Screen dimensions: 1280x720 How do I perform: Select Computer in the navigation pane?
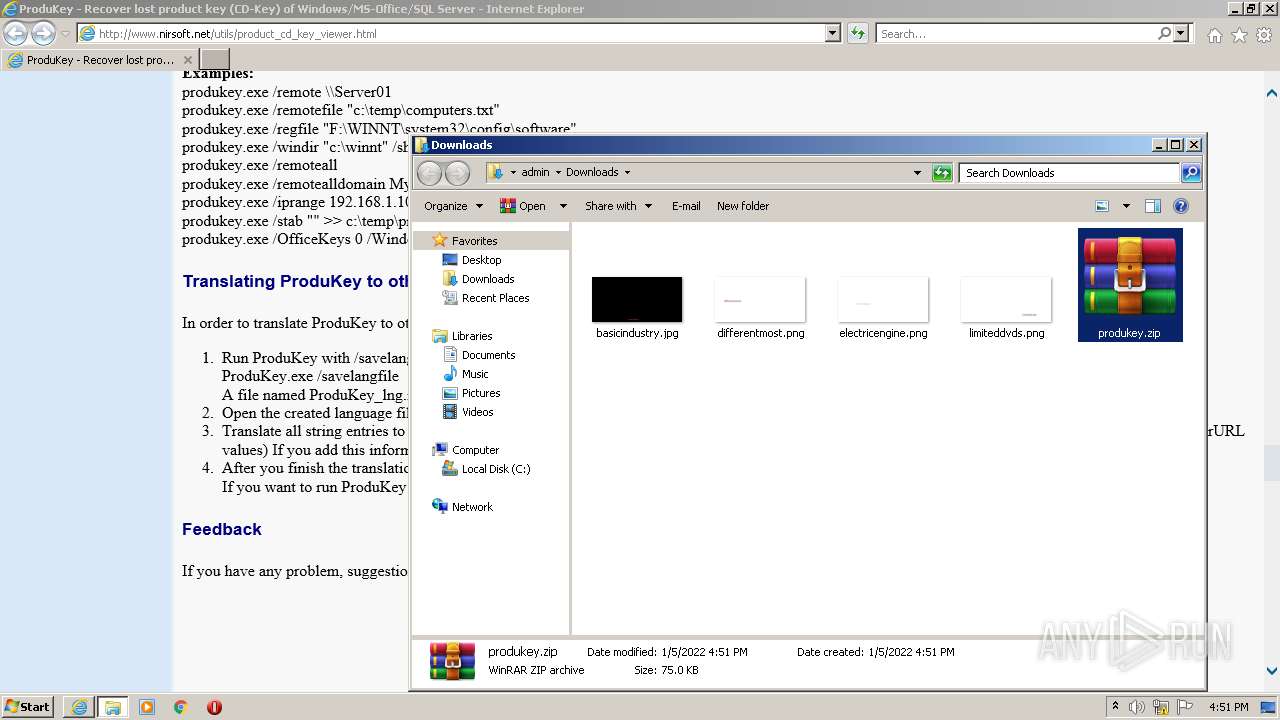475,450
